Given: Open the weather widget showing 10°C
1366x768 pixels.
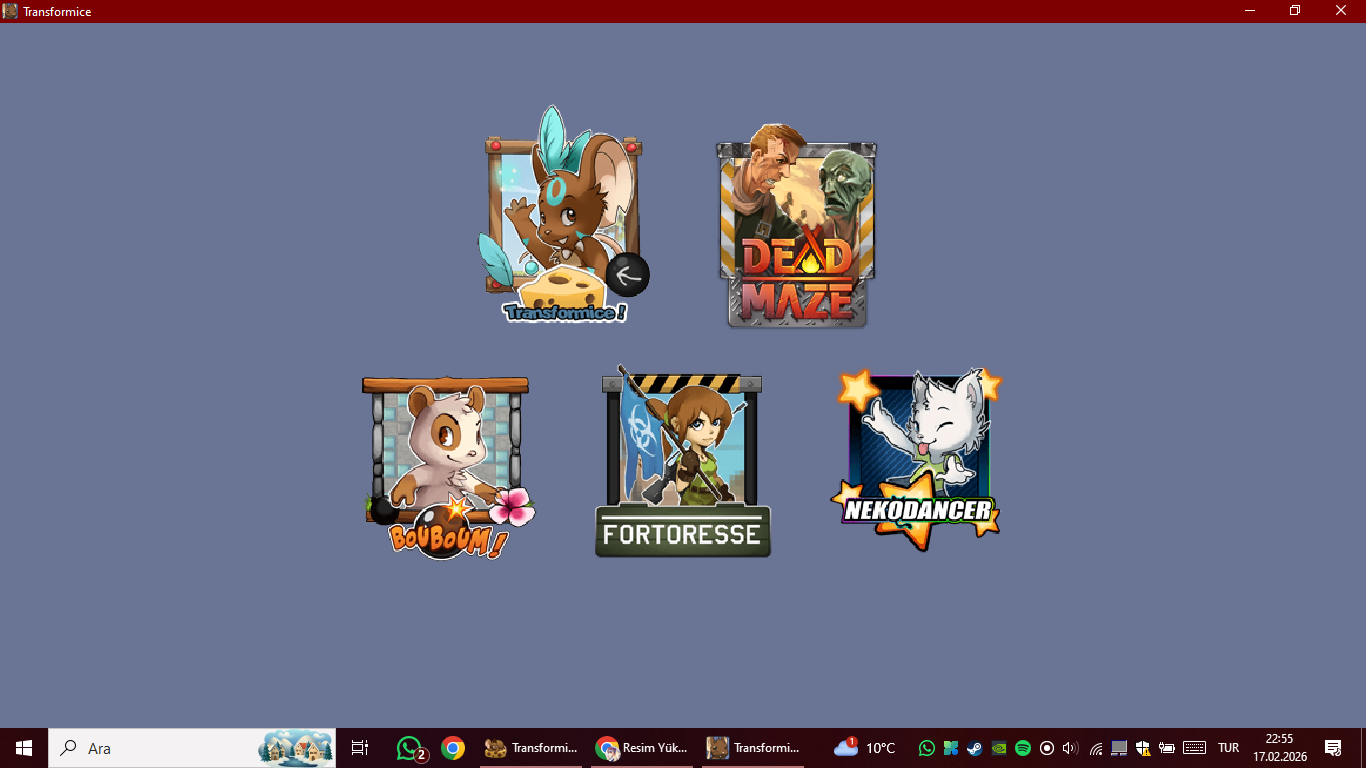Looking at the screenshot, I should click(866, 748).
